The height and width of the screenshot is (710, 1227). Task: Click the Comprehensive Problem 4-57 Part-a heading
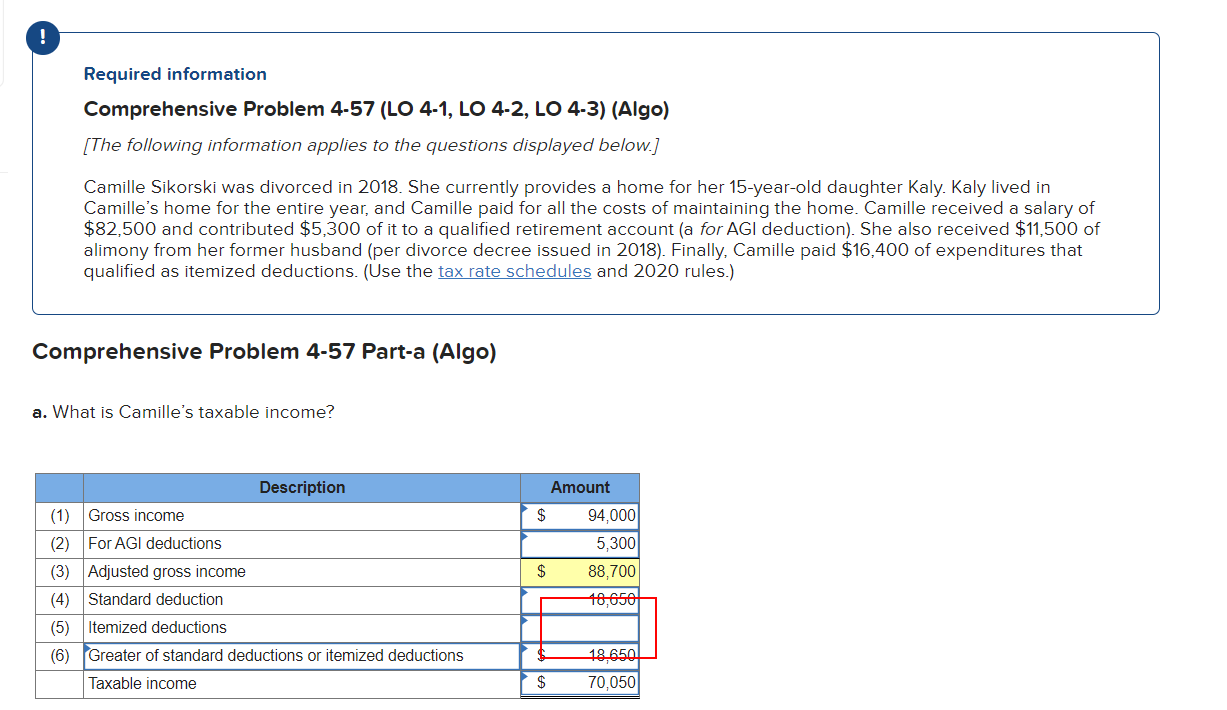(265, 351)
